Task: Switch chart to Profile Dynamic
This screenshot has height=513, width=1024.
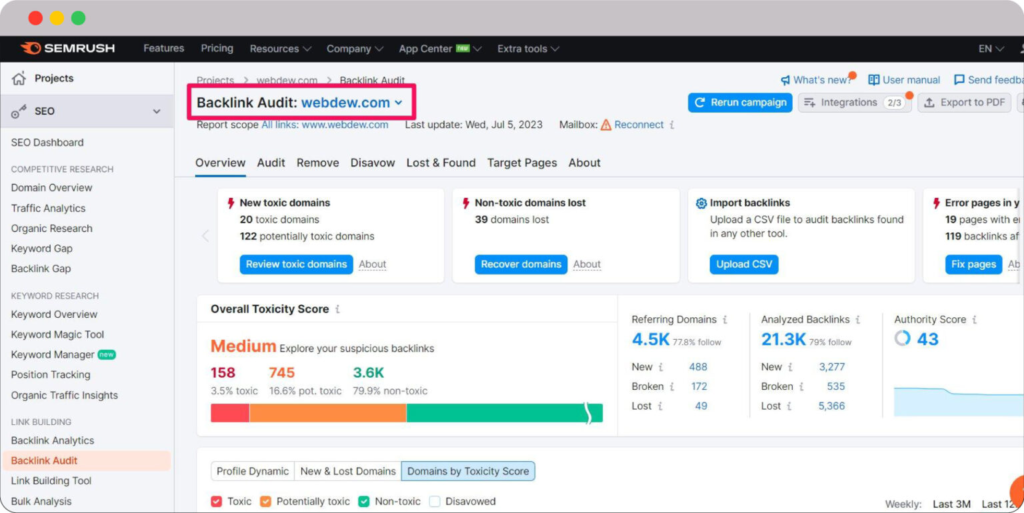Action: tap(252, 471)
